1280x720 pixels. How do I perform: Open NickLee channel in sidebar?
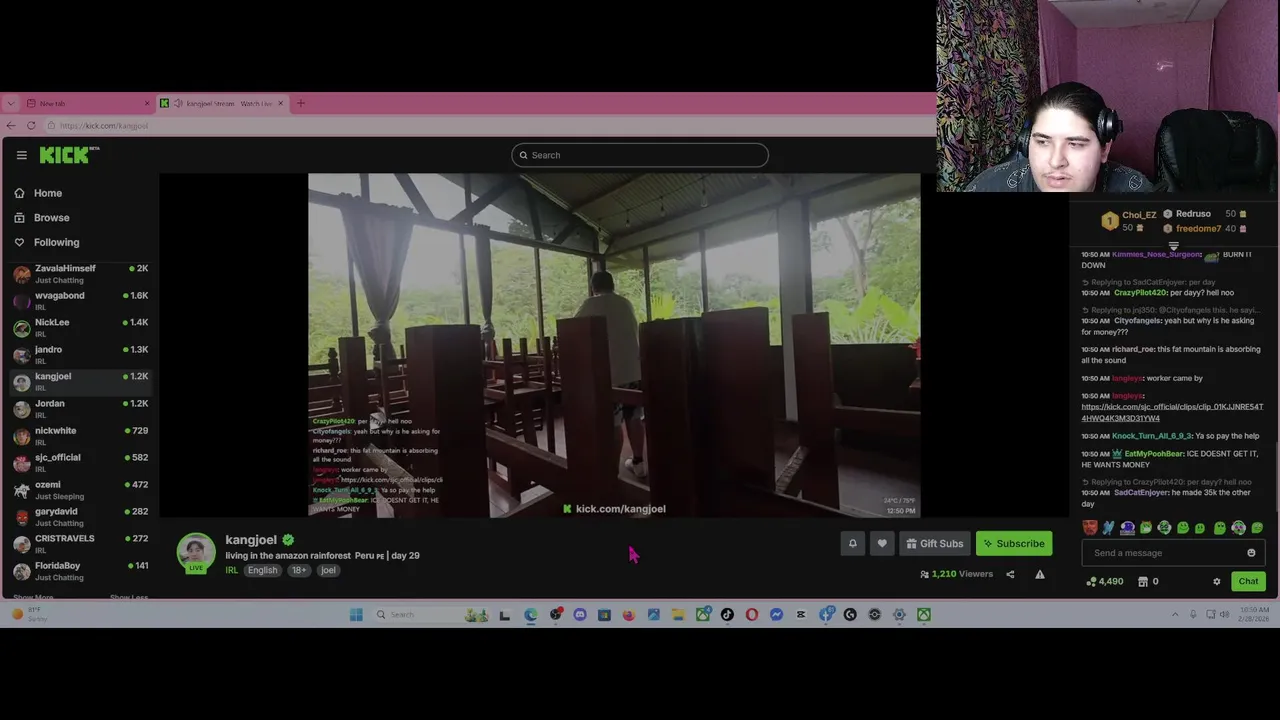click(80, 327)
